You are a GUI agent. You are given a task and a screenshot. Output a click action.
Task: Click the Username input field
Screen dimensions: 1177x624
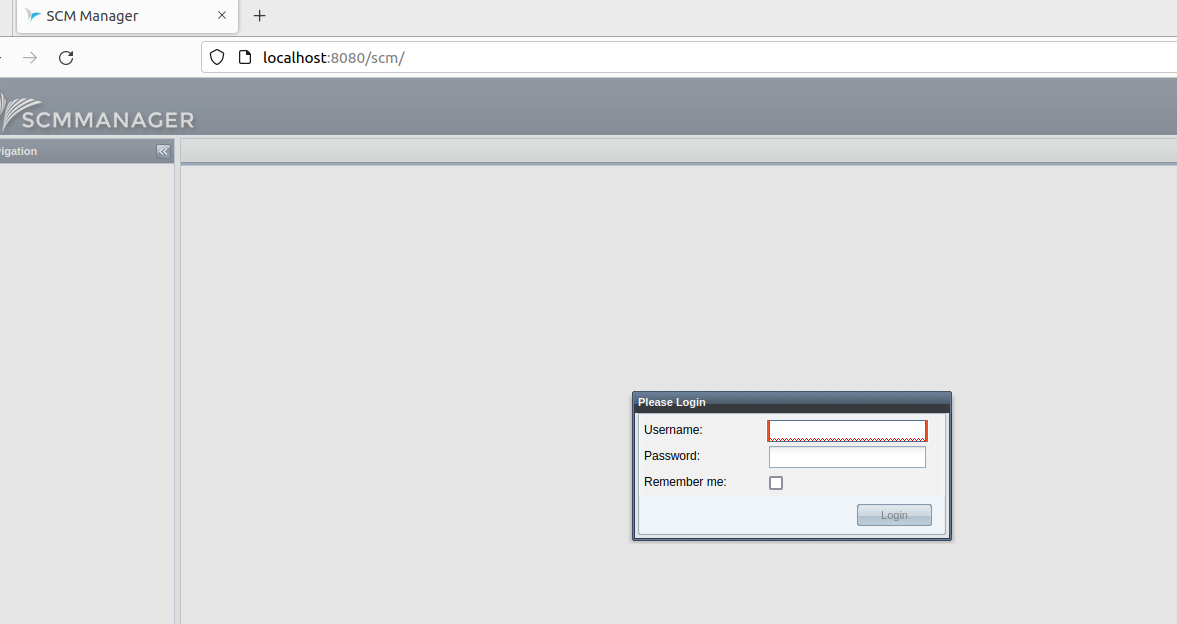[847, 431]
